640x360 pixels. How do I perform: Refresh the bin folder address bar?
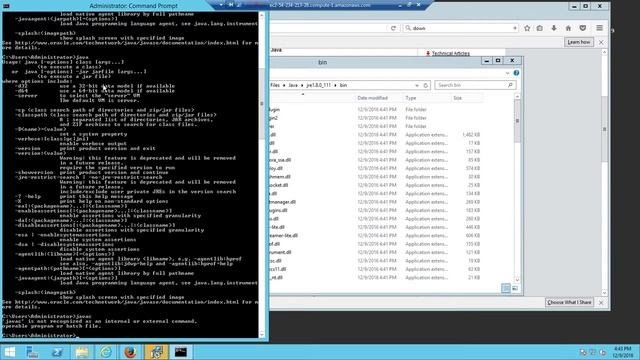point(426,85)
